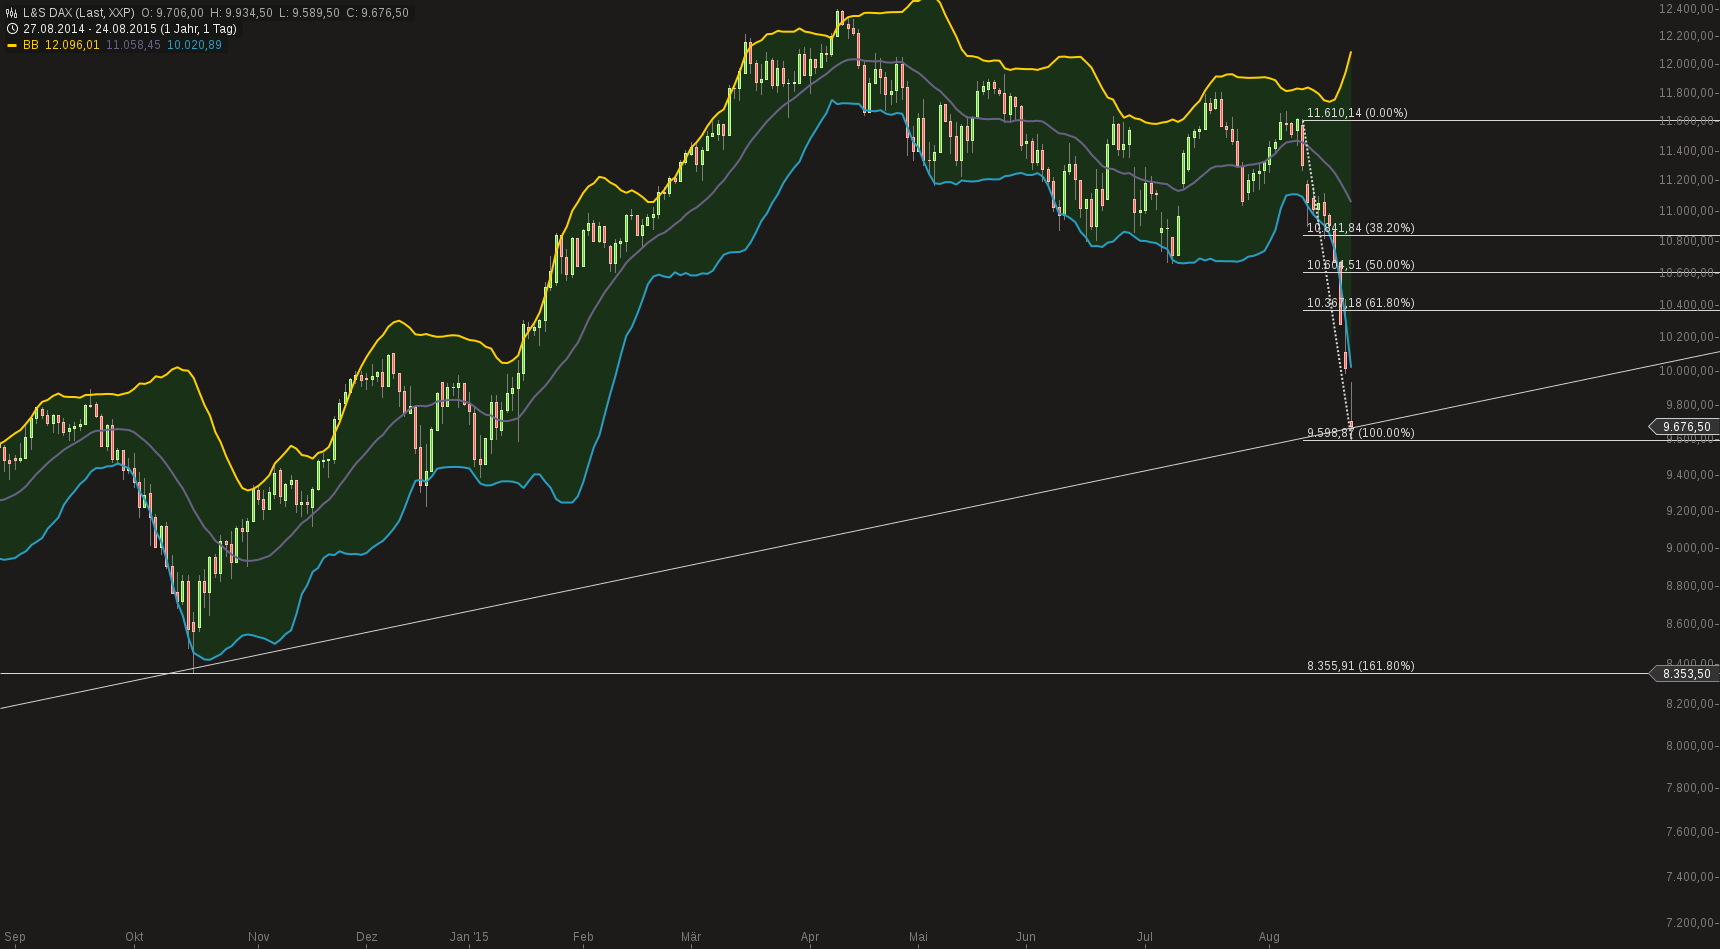The width and height of the screenshot is (1720, 949).
Task: Expand the date range label 27.08.2014 - 24.08.2015
Action: 85,29
